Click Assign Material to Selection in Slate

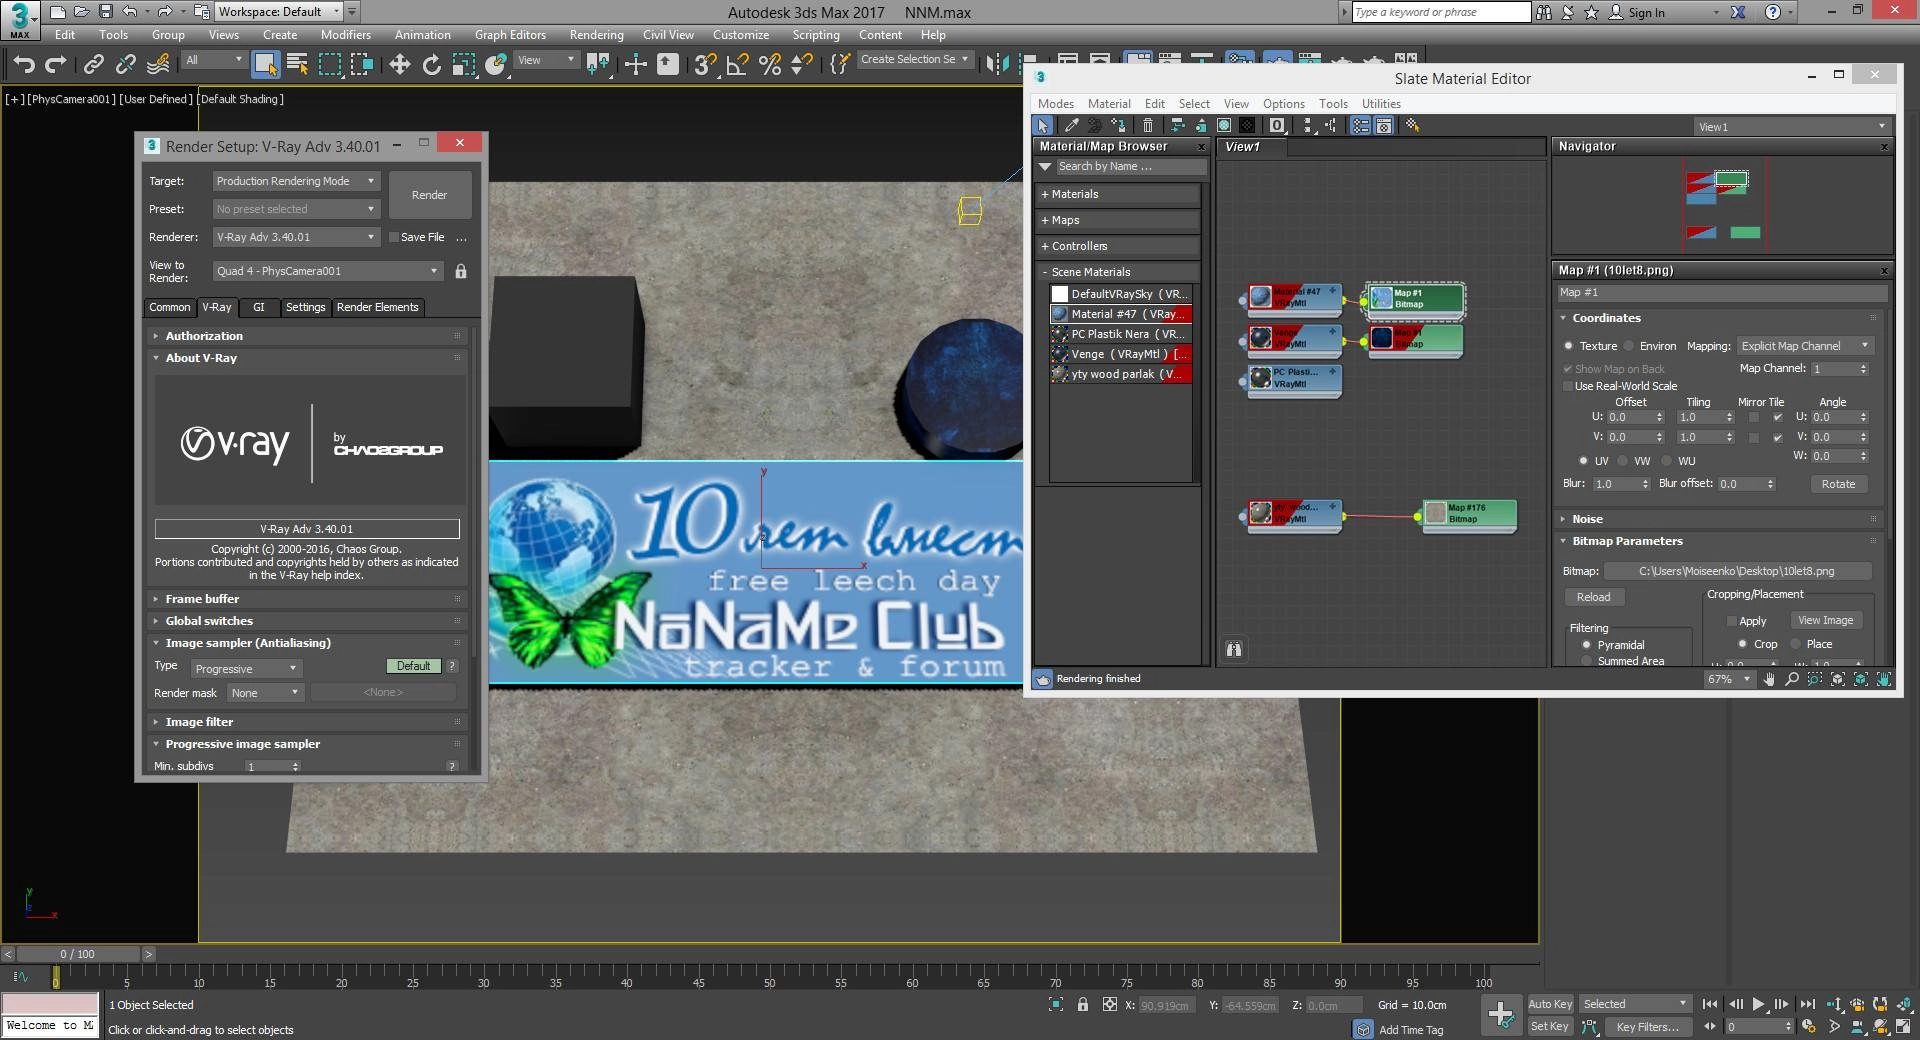tap(1118, 126)
